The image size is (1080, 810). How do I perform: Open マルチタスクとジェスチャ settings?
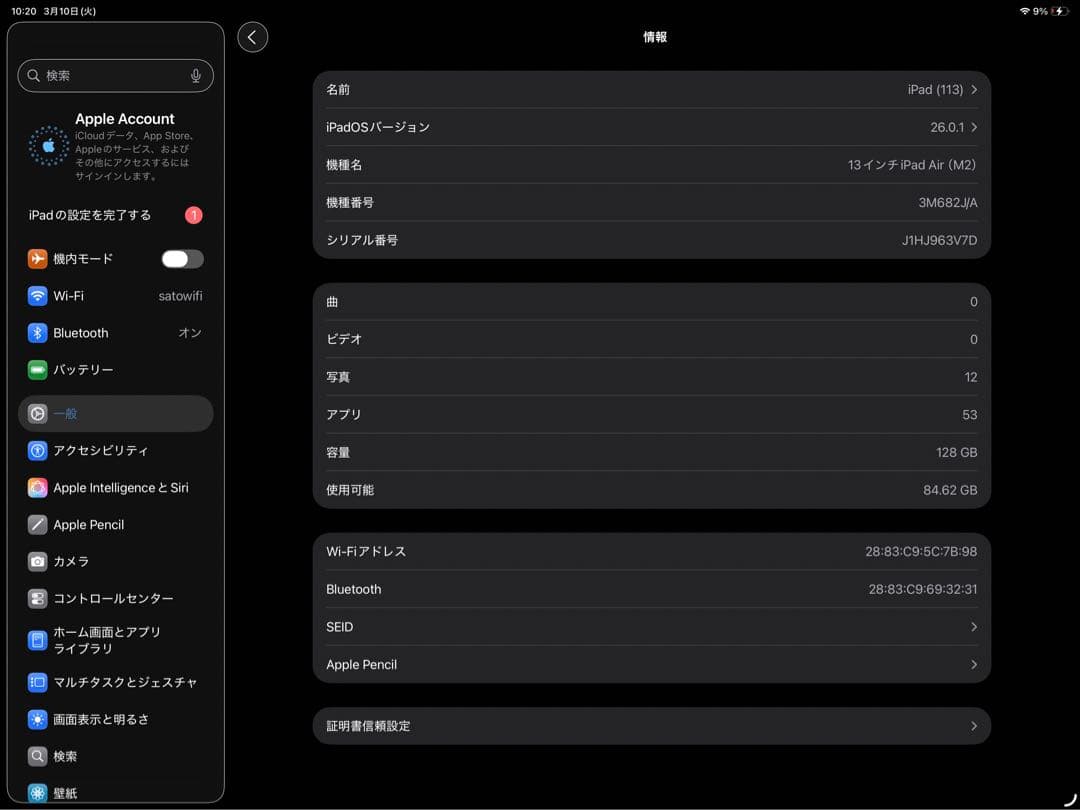coord(116,683)
